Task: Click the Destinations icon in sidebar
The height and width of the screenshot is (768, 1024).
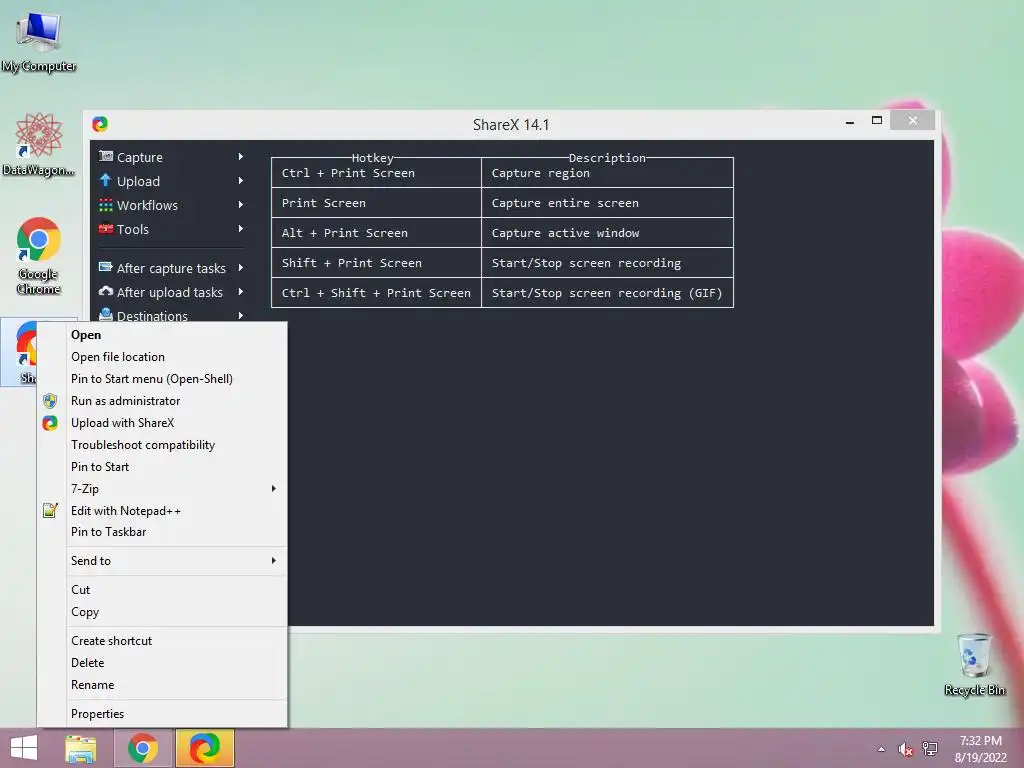Action: coord(106,315)
